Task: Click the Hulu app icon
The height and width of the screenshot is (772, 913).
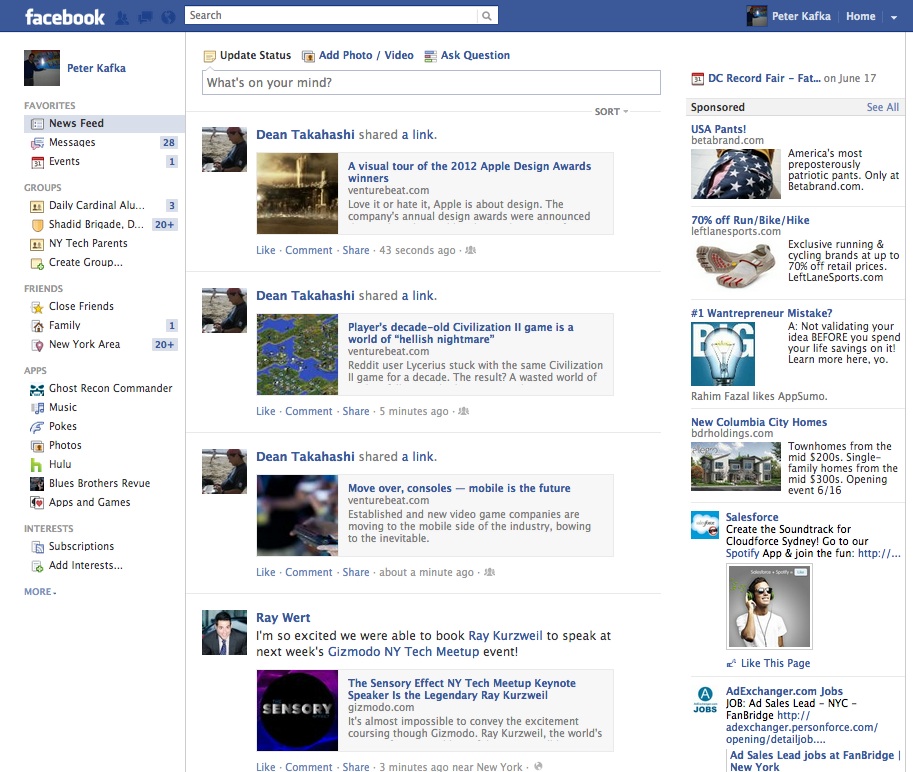Action: click(37, 465)
